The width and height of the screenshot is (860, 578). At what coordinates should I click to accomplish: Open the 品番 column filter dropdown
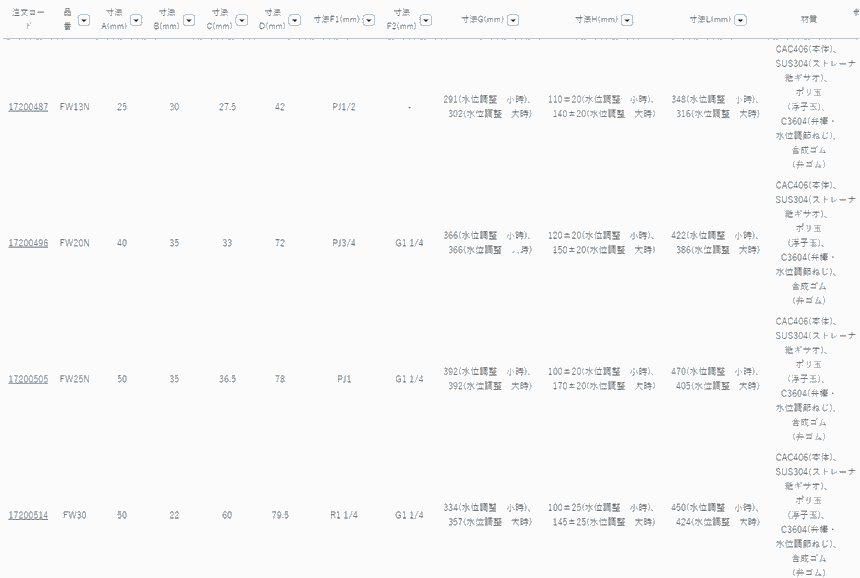(83, 20)
